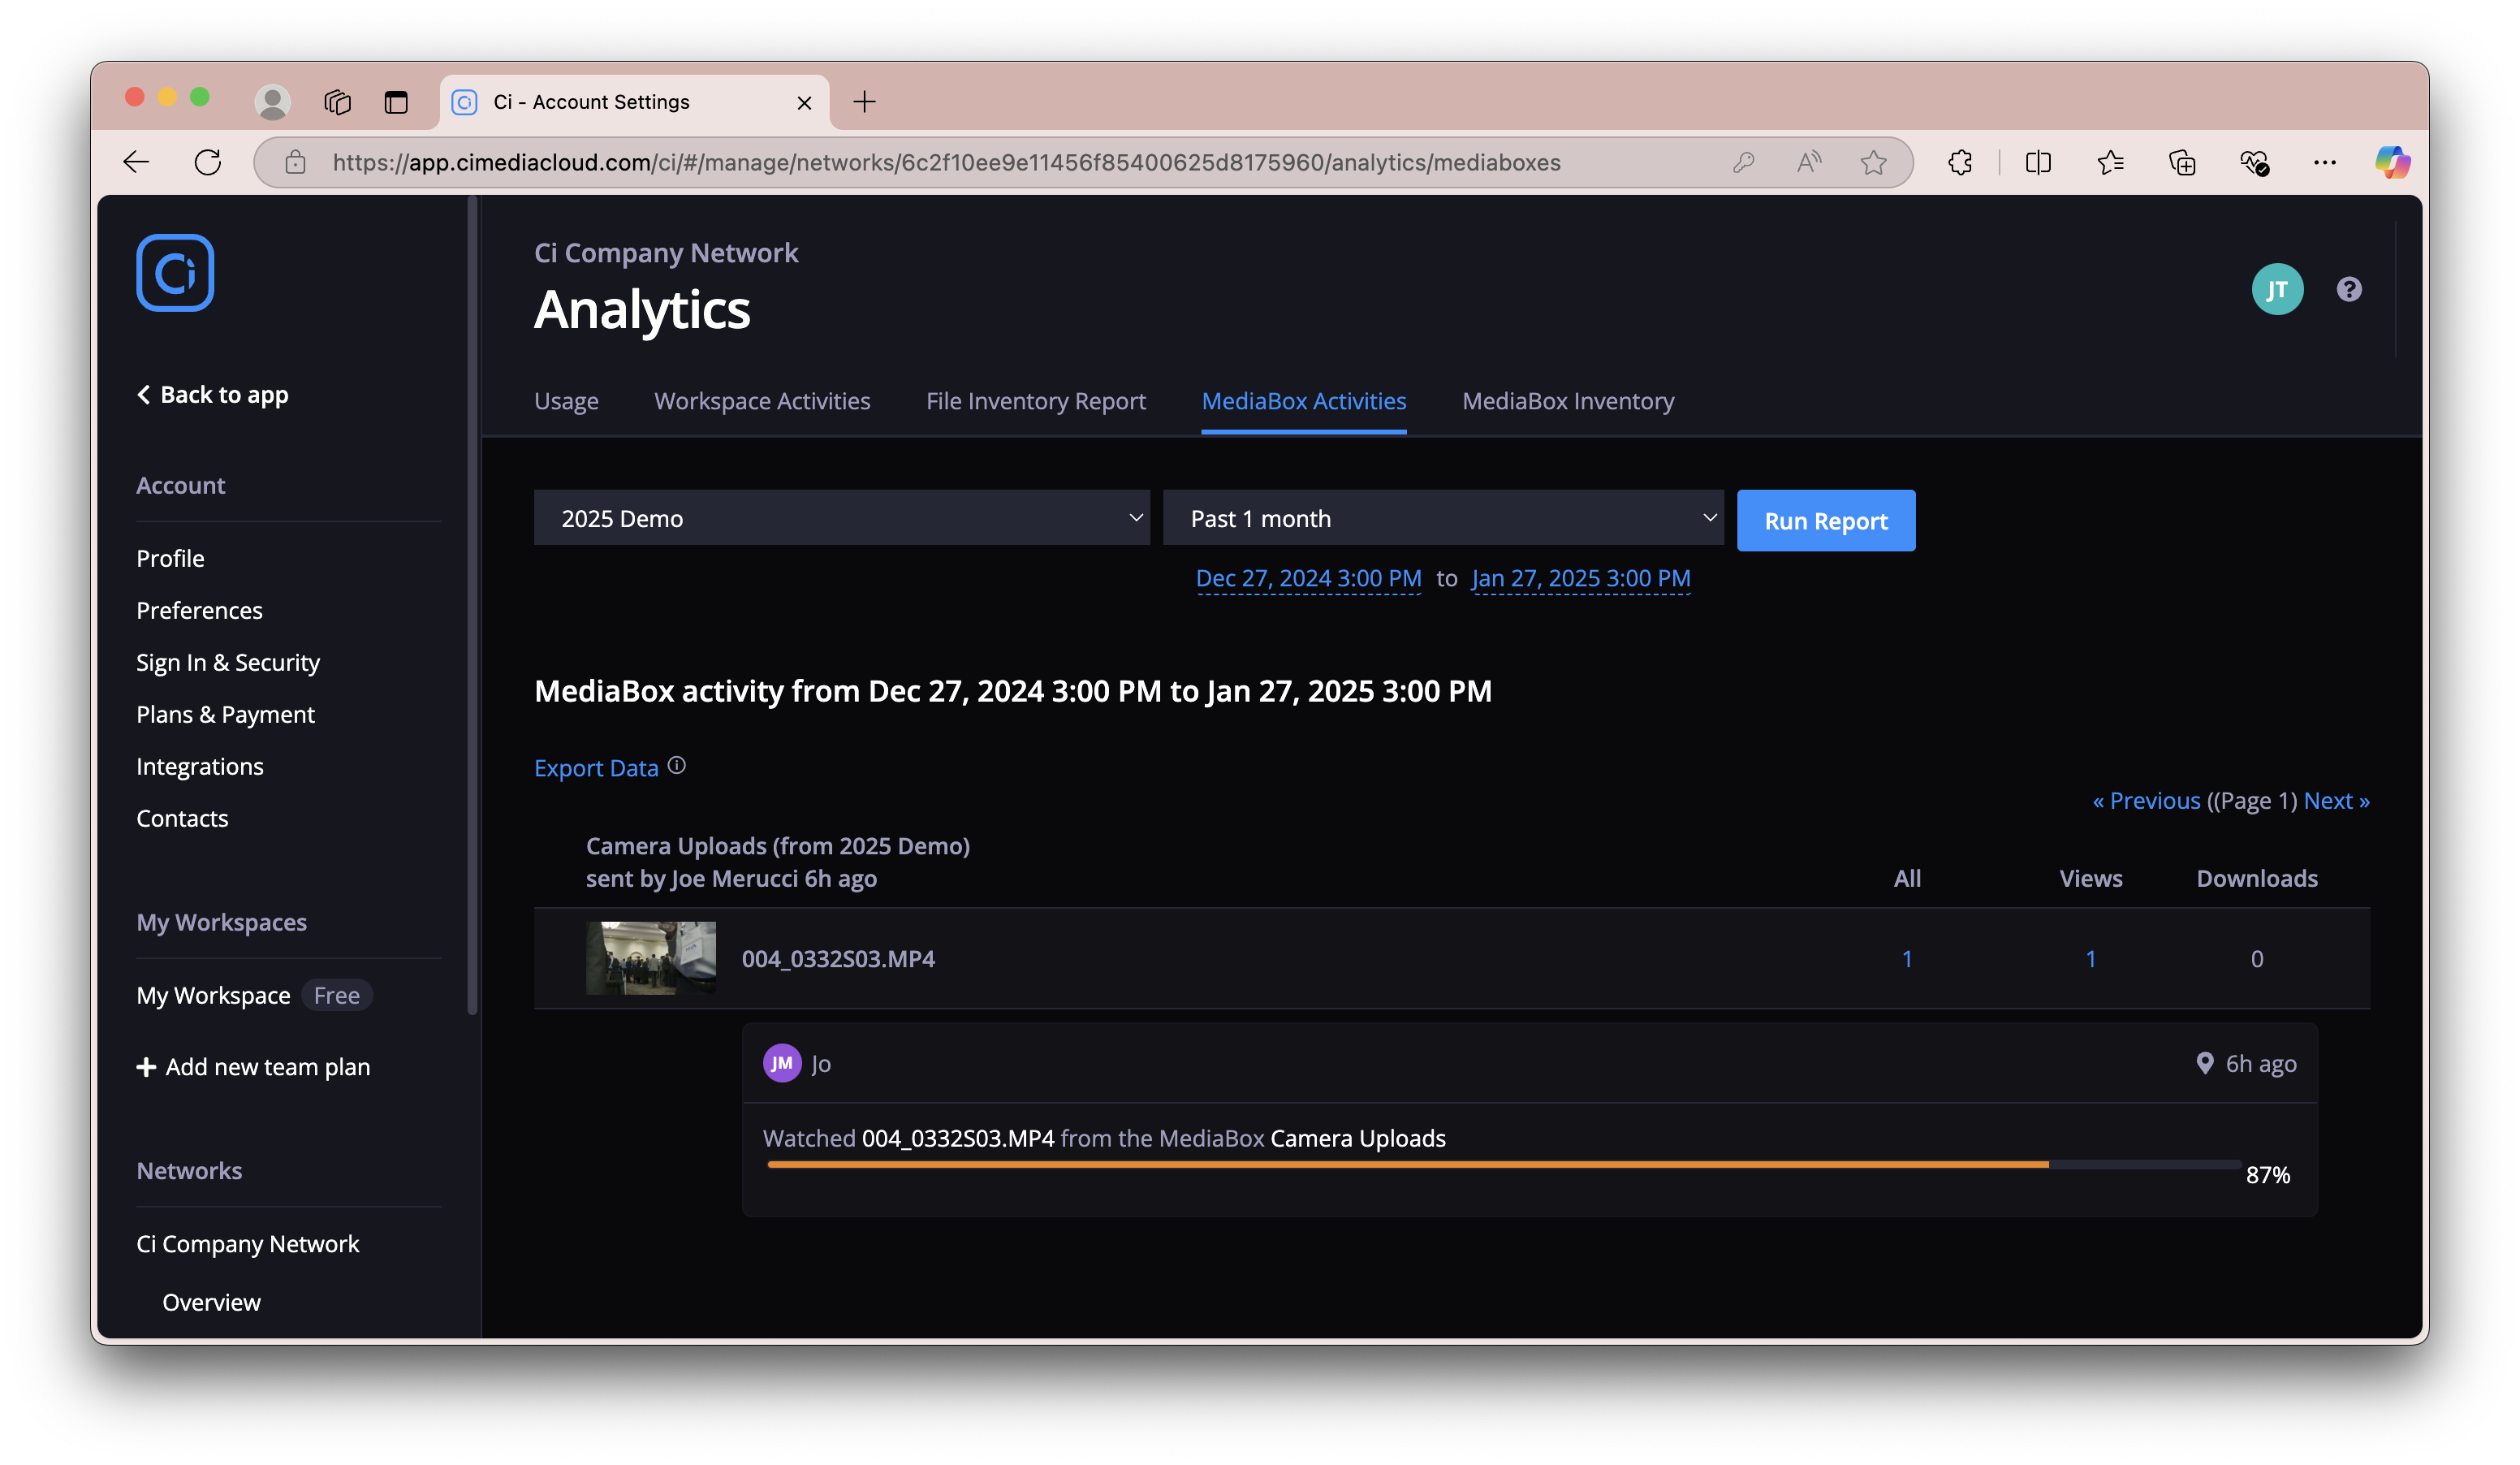Go to the Next page link
Viewport: 2520px width, 1465px height.
pos(2336,800)
